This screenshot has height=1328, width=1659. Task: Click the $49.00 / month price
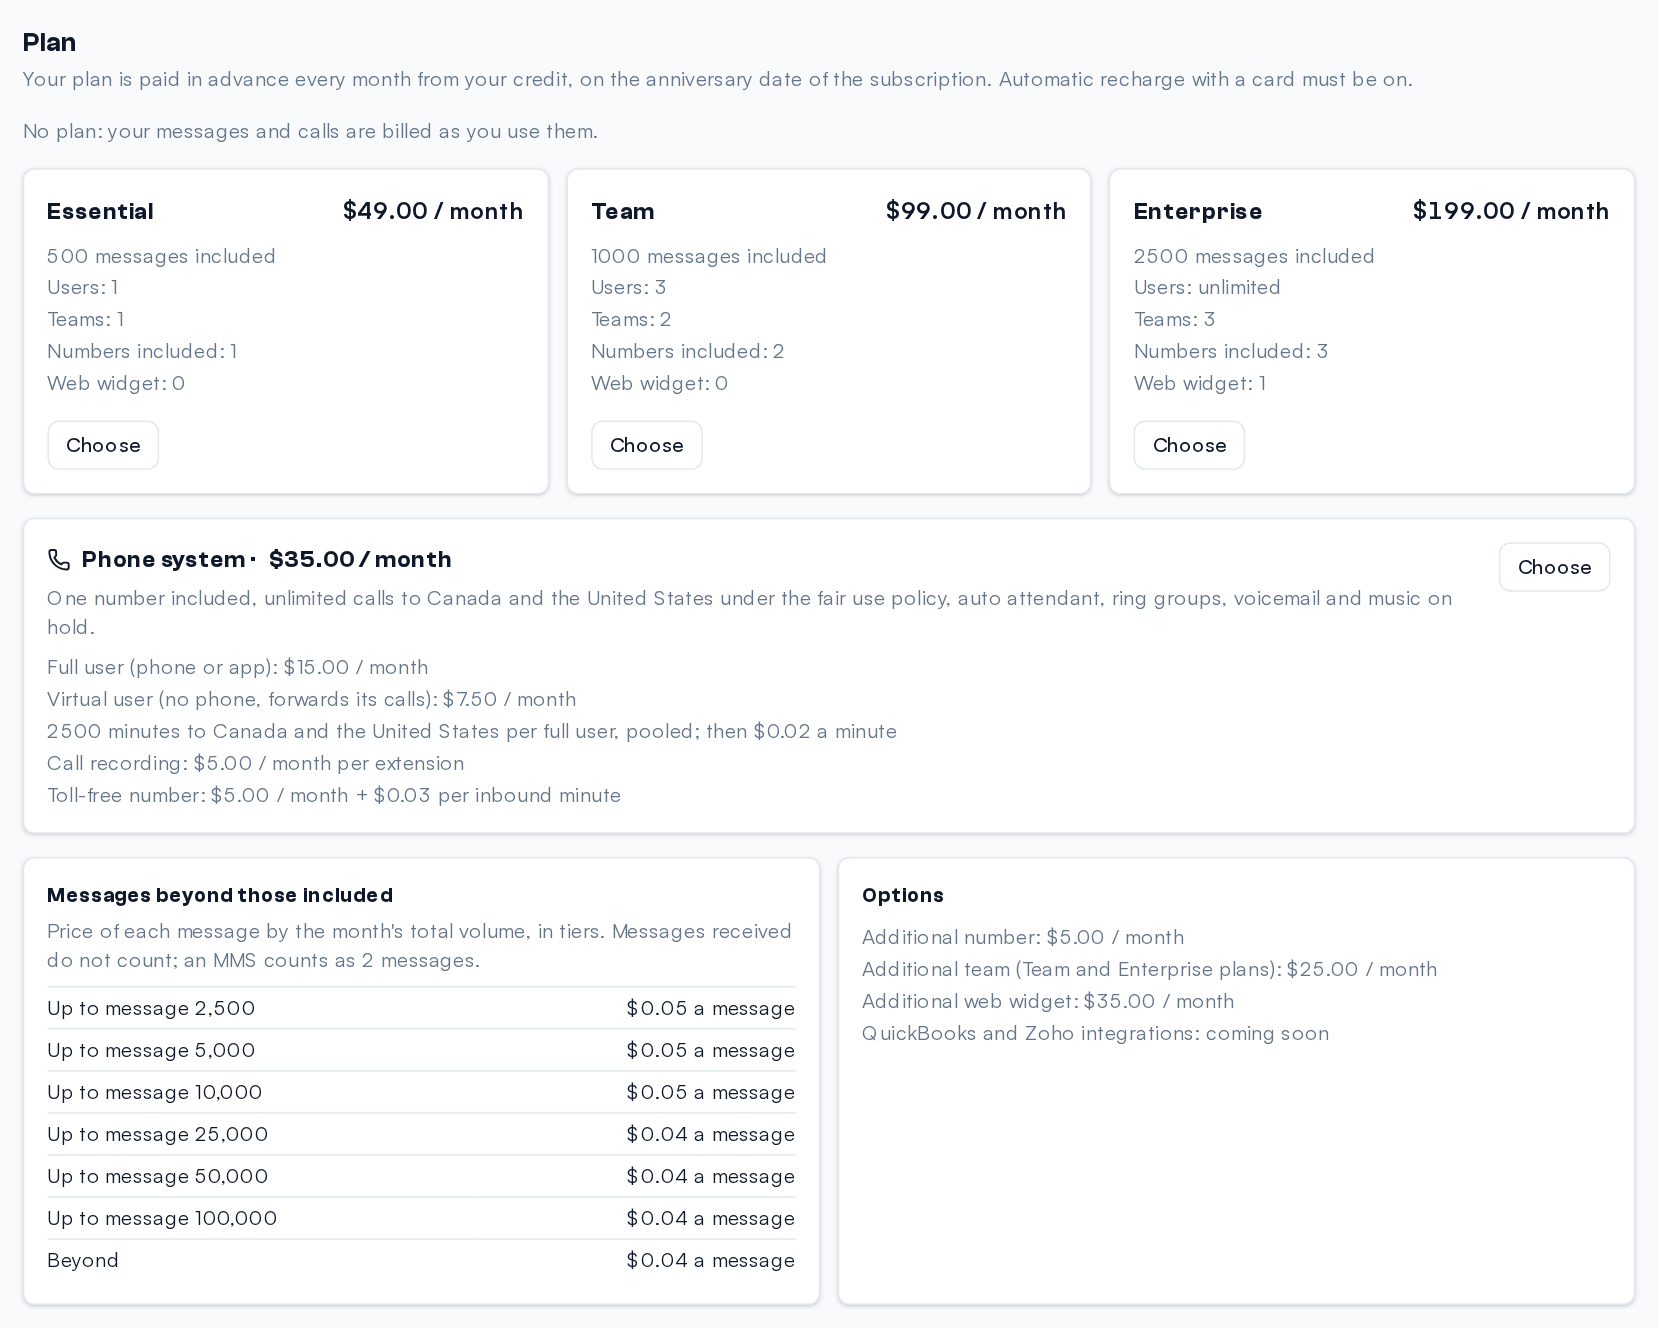click(433, 211)
